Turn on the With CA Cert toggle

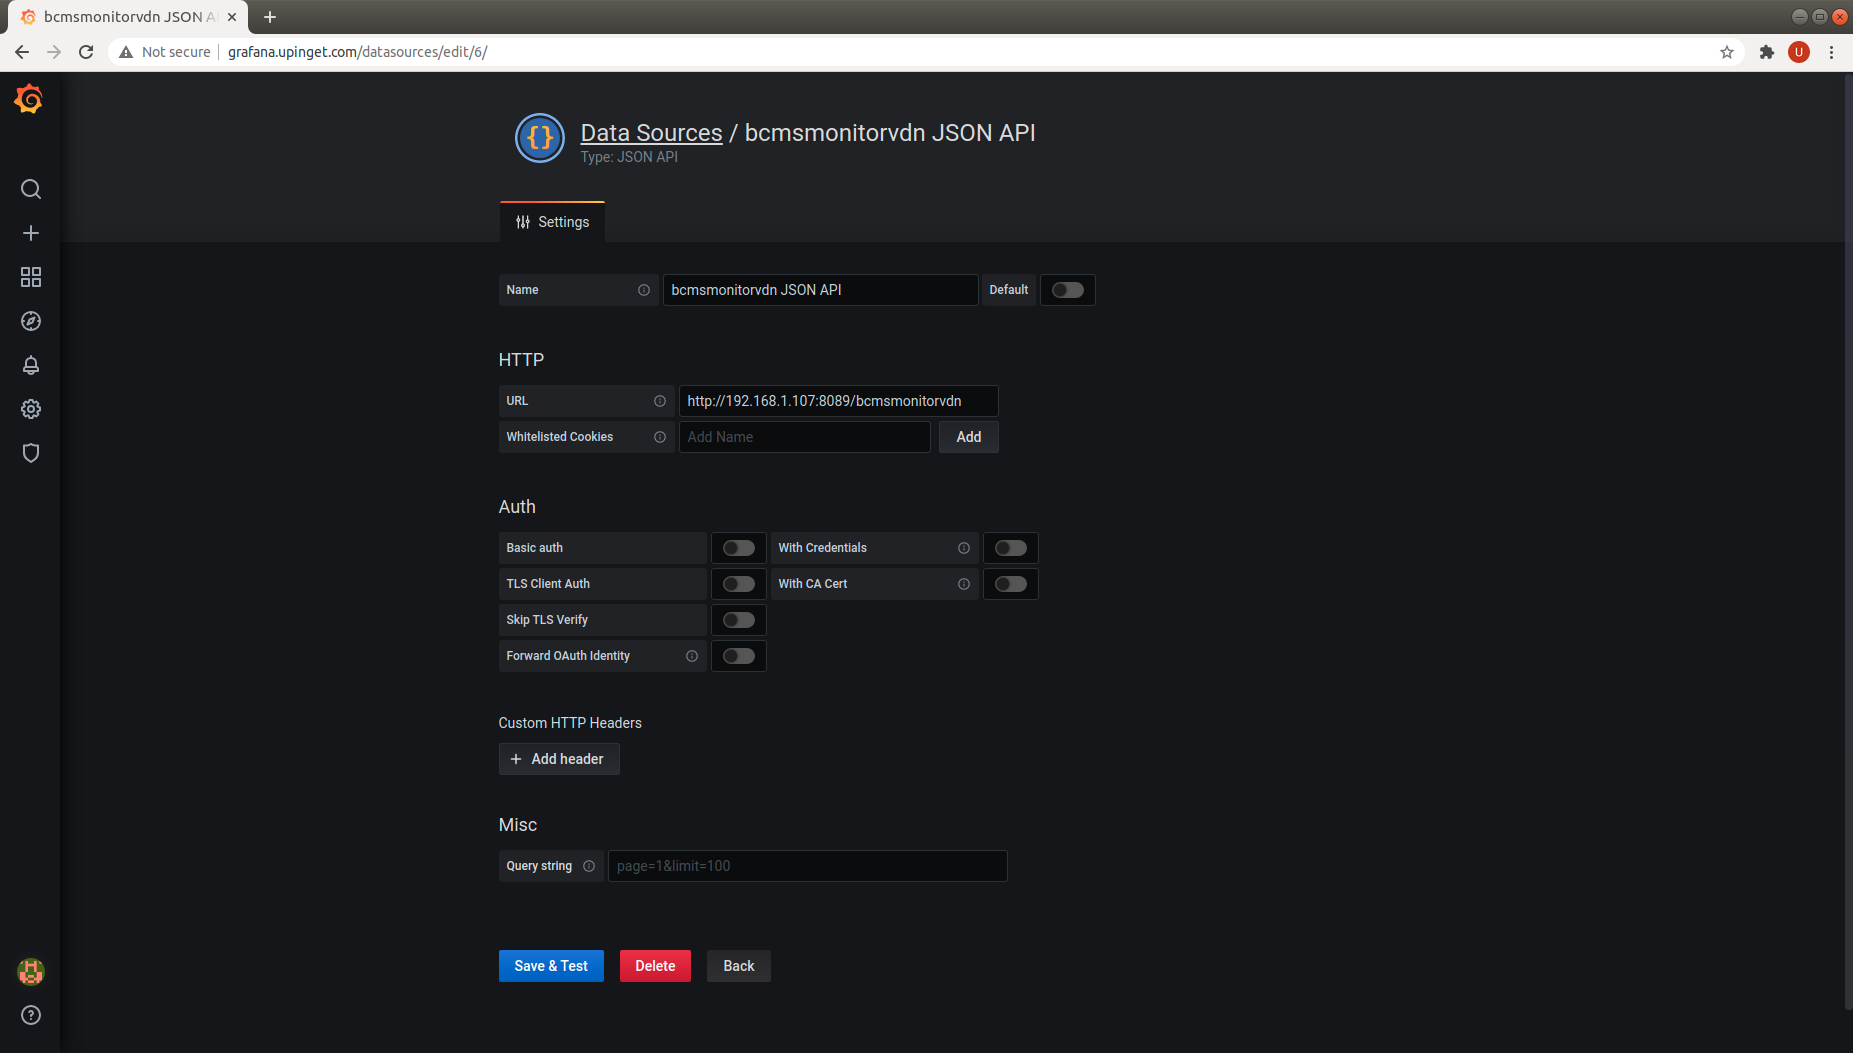[1010, 584]
